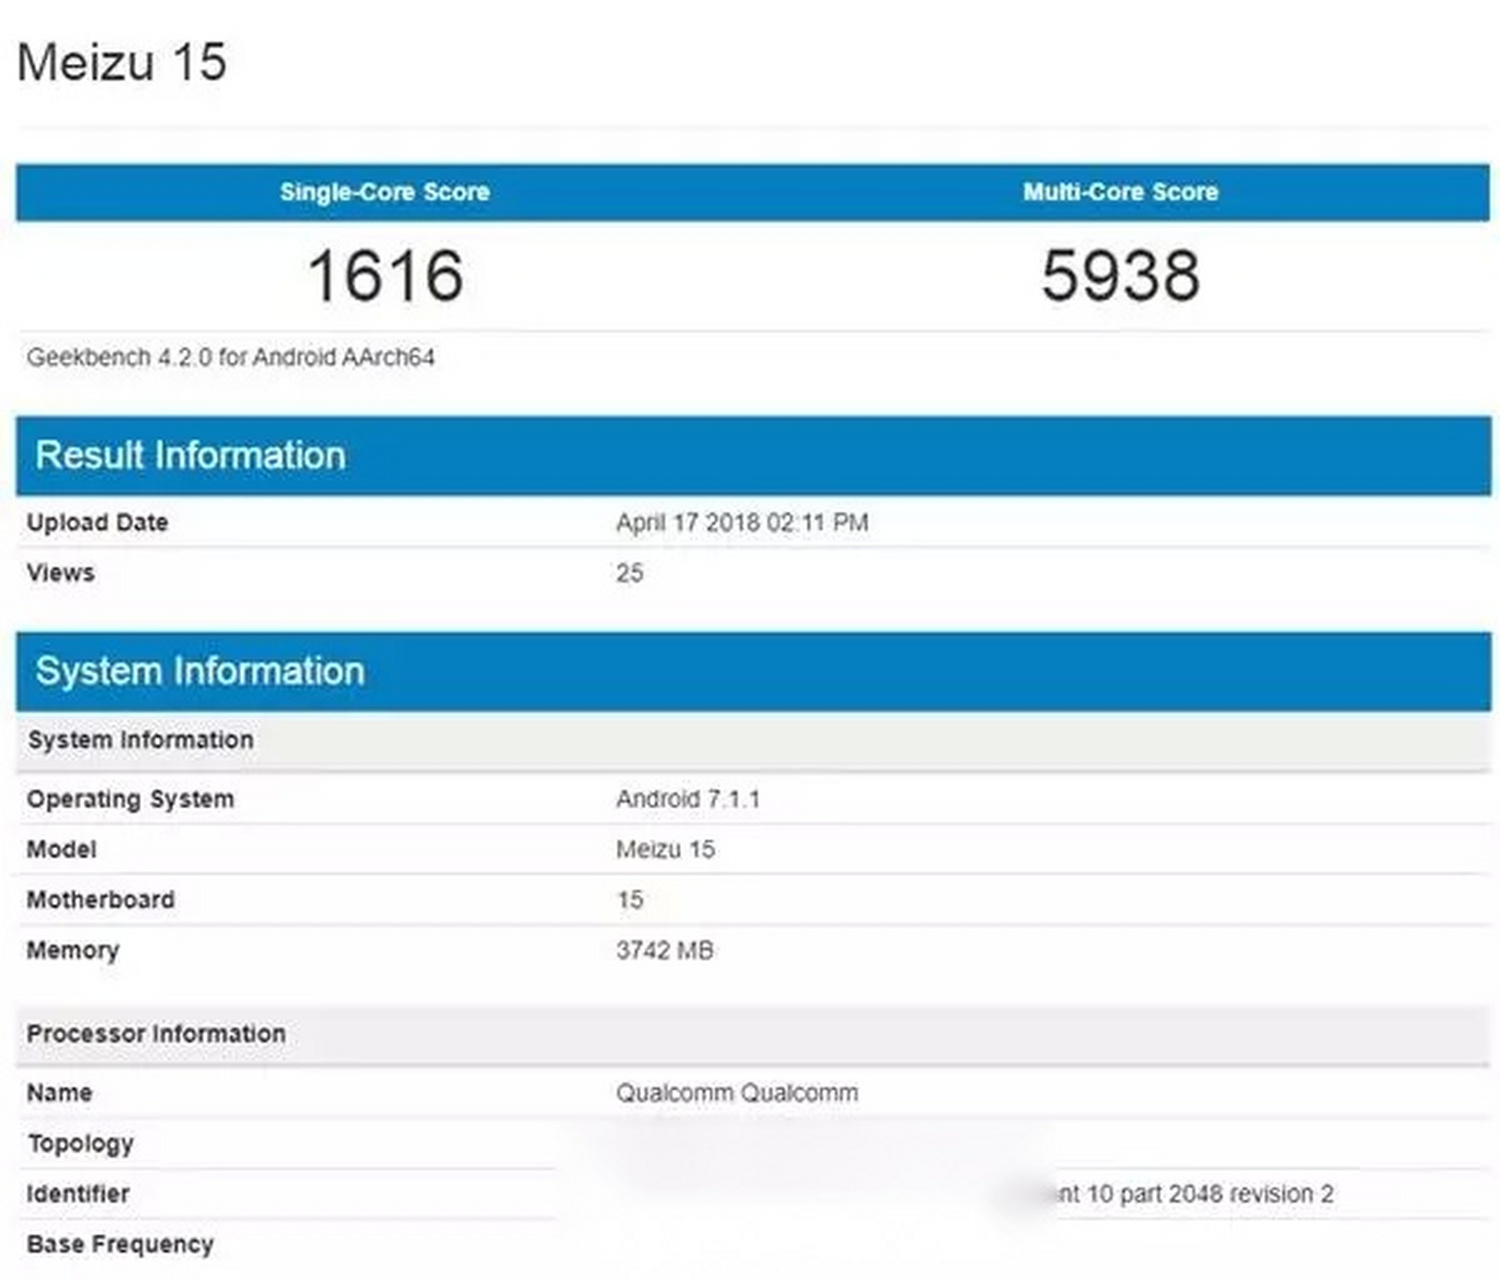This screenshot has width=1500, height=1280.
Task: Select the Model label
Action: pos(61,849)
